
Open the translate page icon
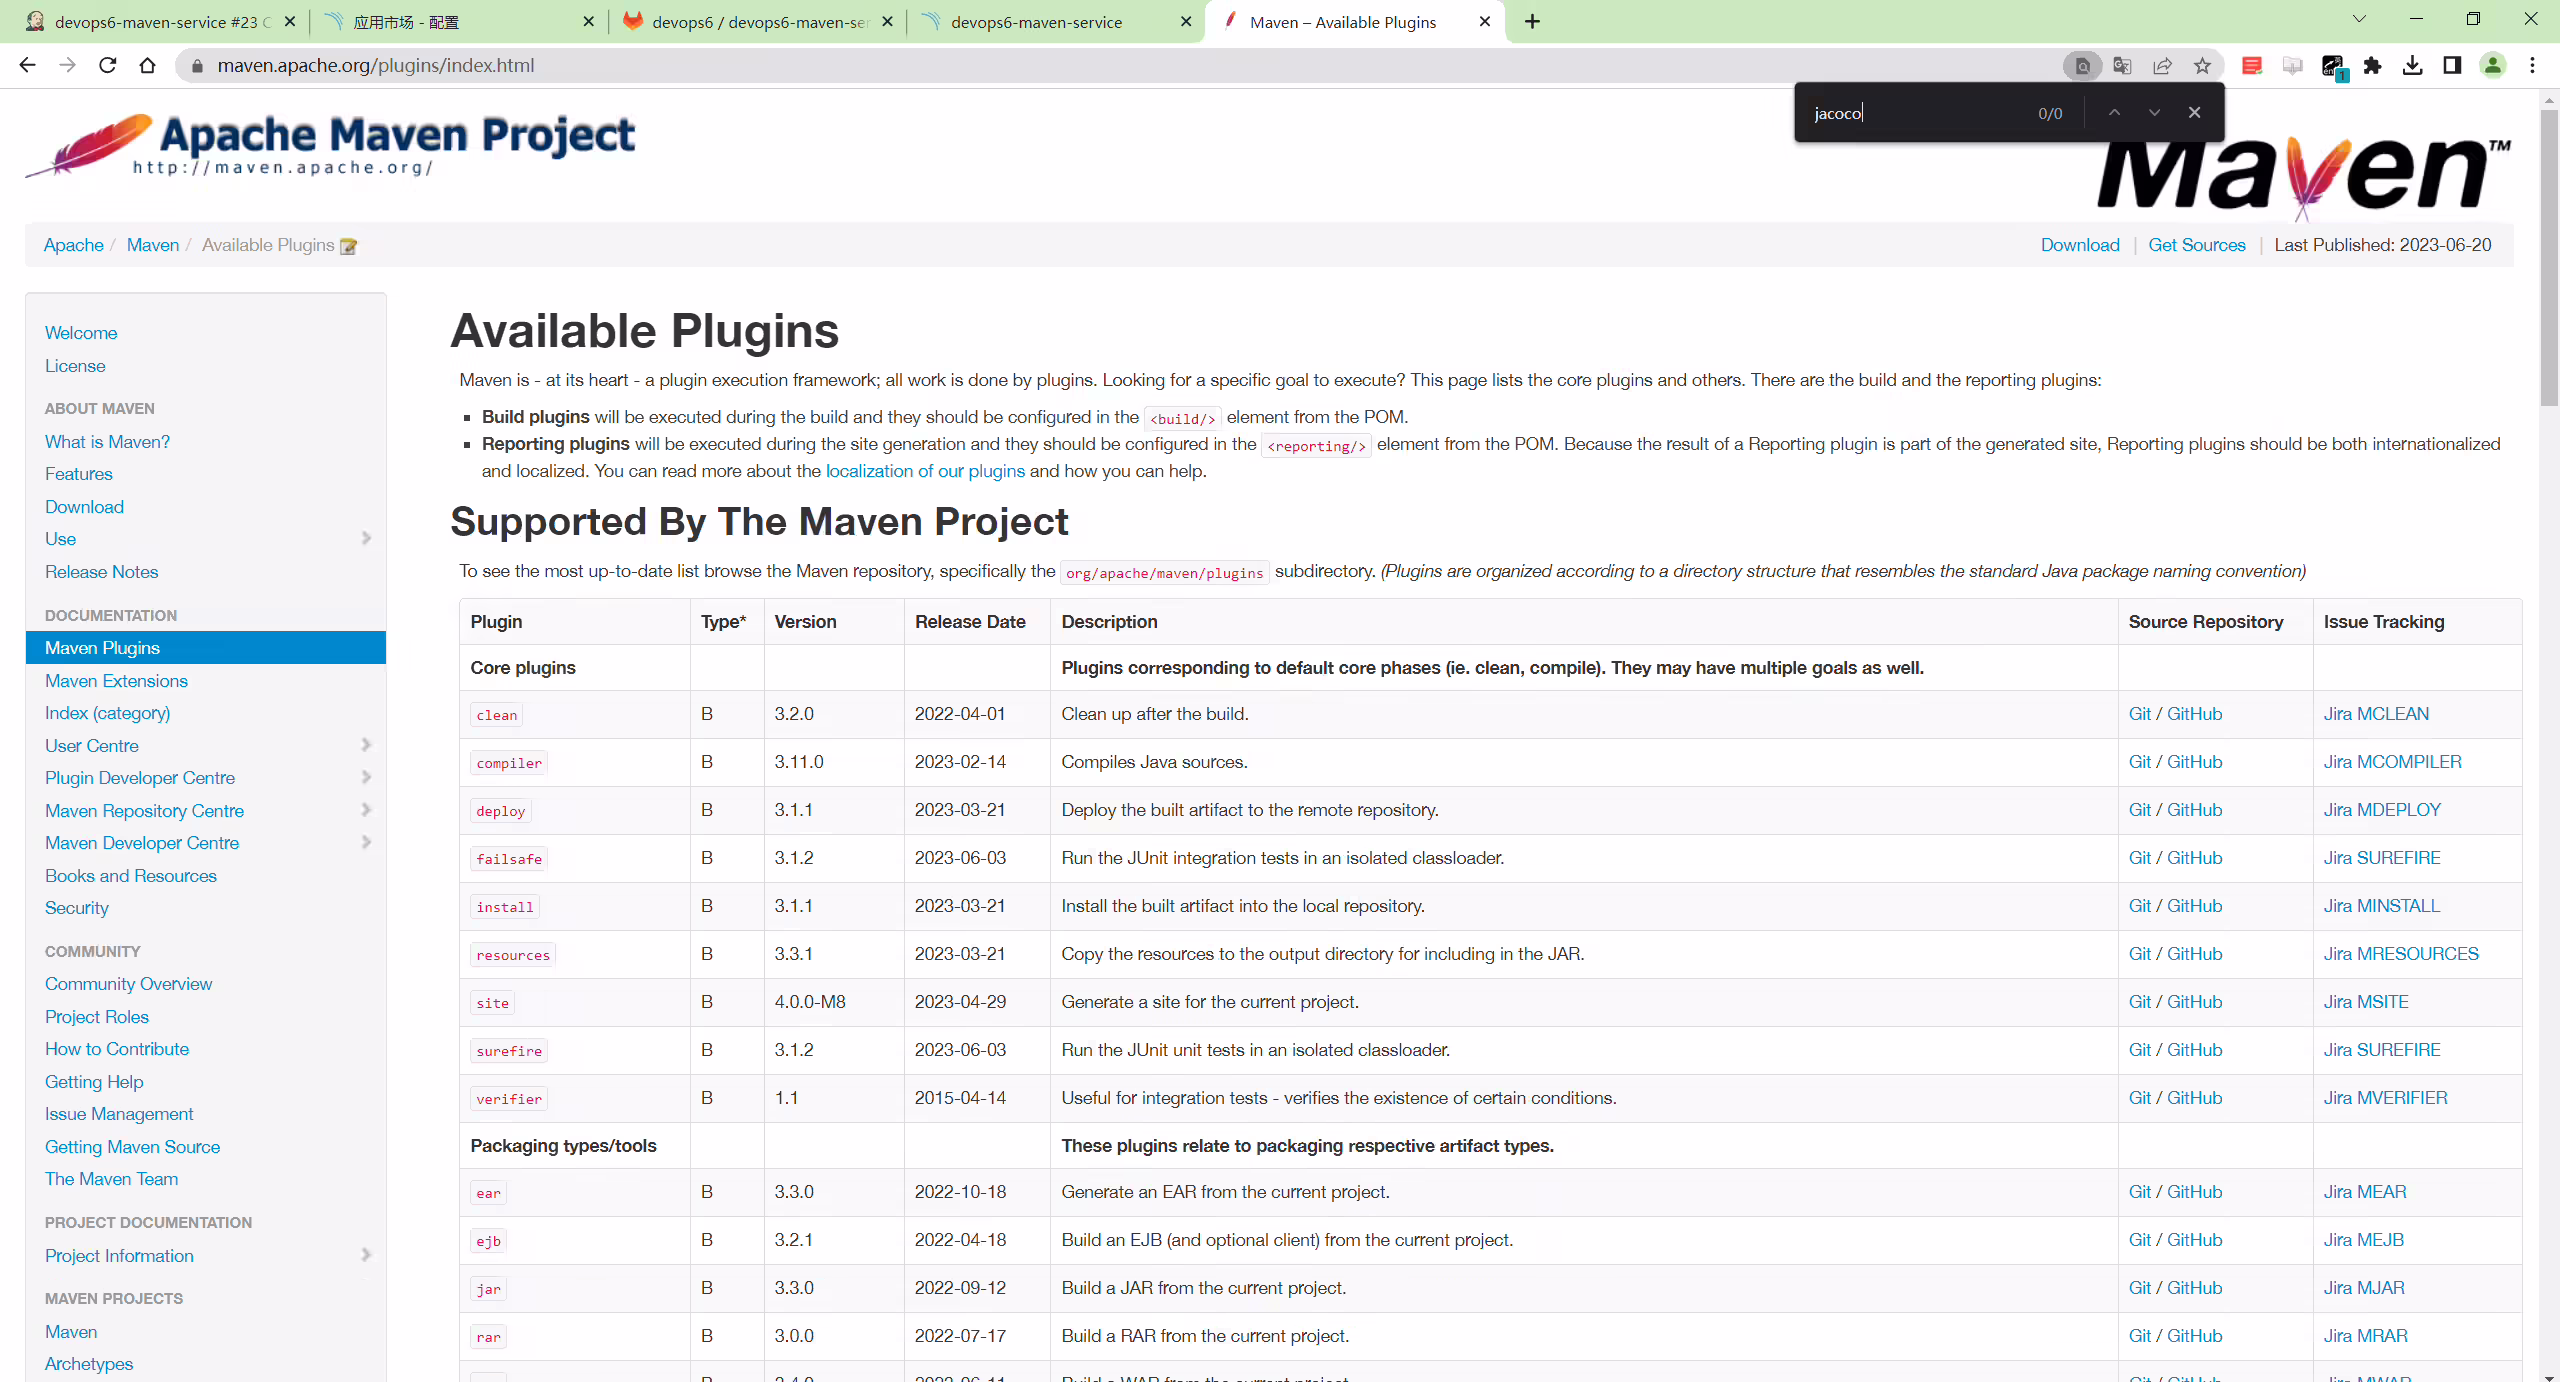2122,65
